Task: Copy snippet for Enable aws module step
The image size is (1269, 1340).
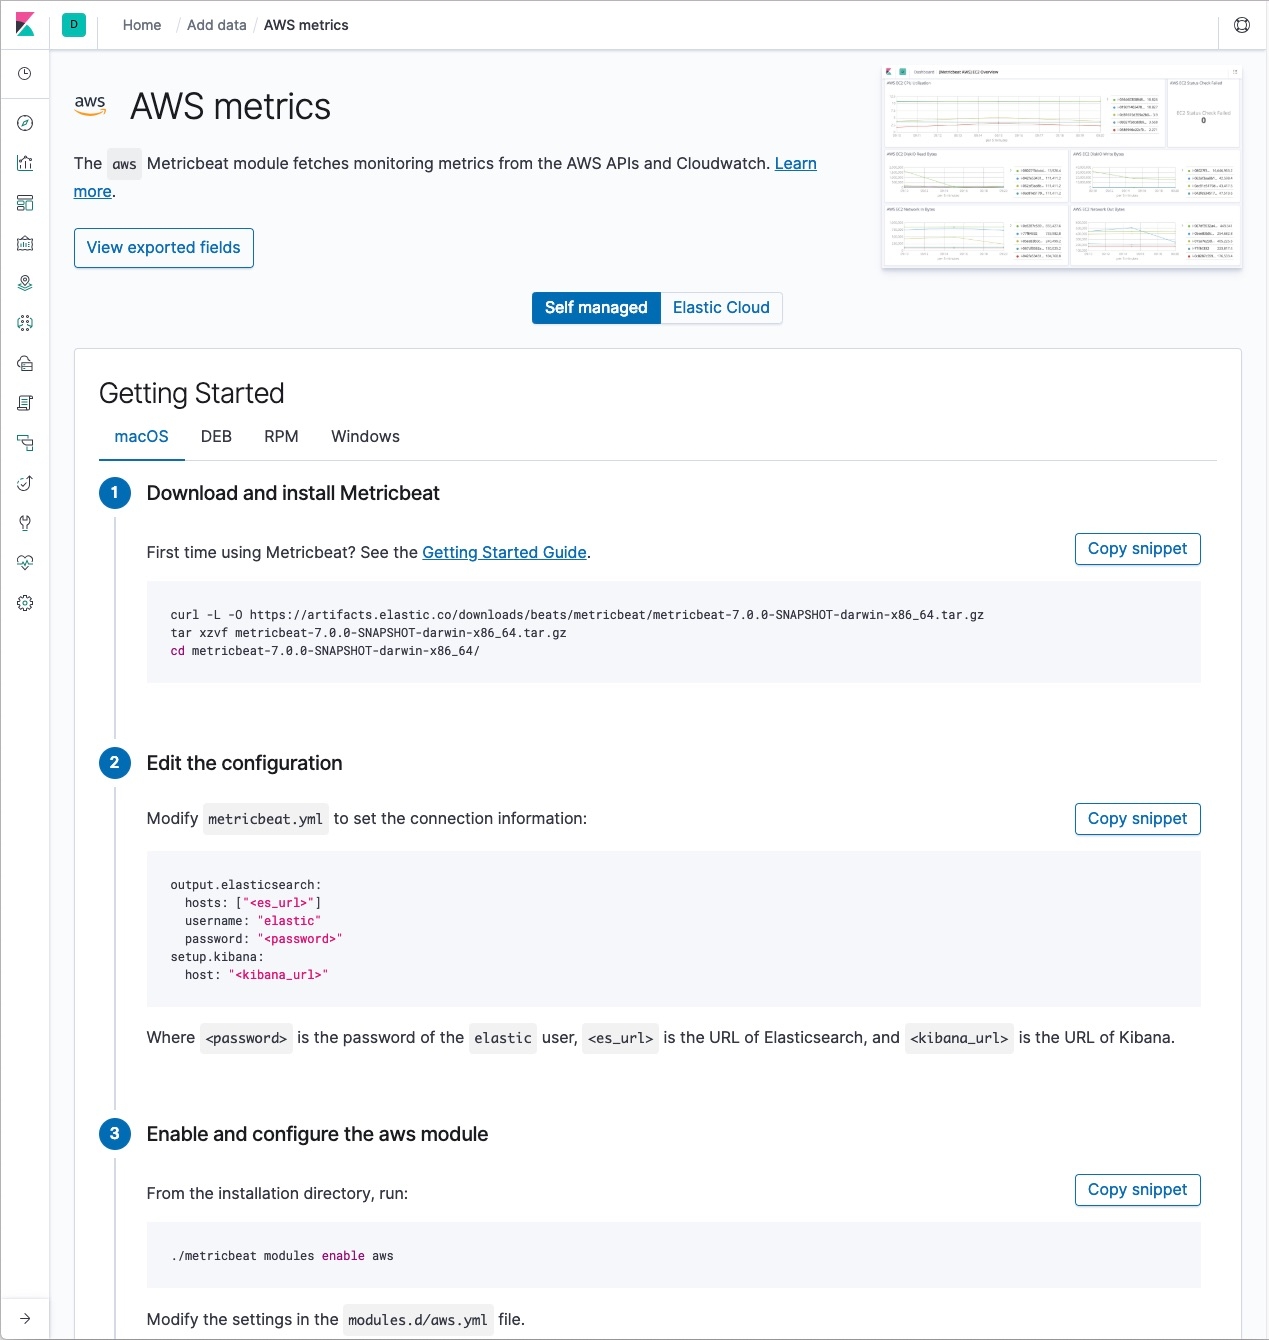Action: pos(1138,1190)
